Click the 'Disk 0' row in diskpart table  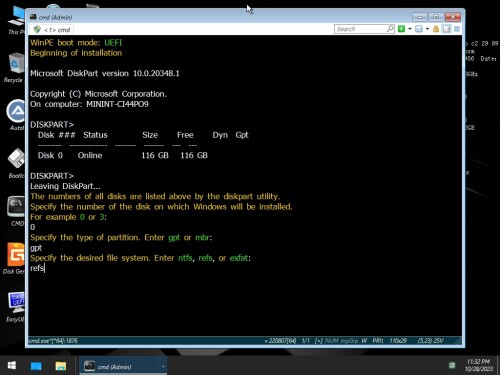[123, 155]
